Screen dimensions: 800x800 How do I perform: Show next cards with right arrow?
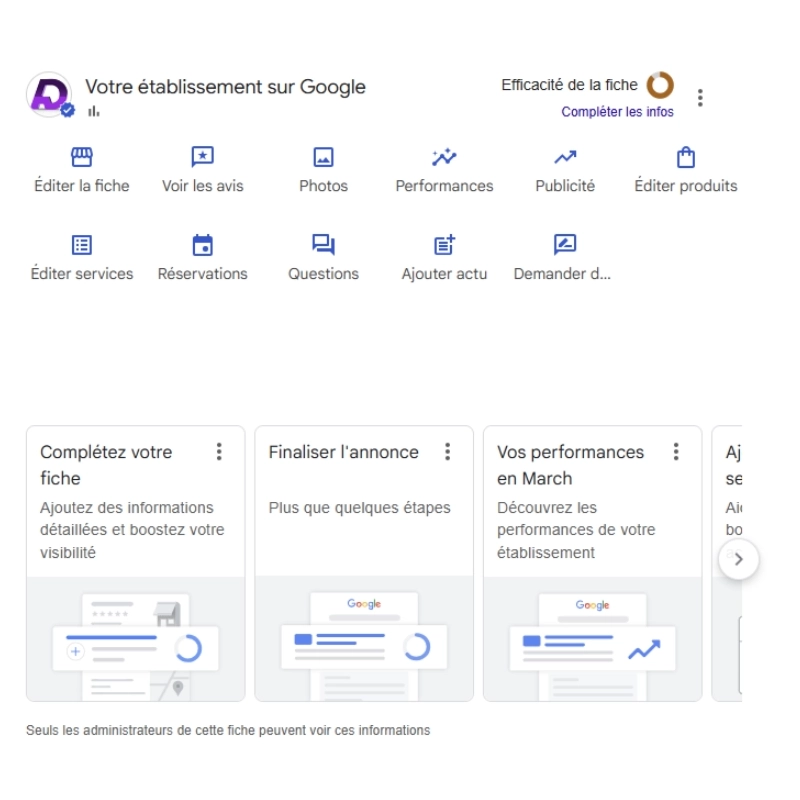[x=738, y=559]
